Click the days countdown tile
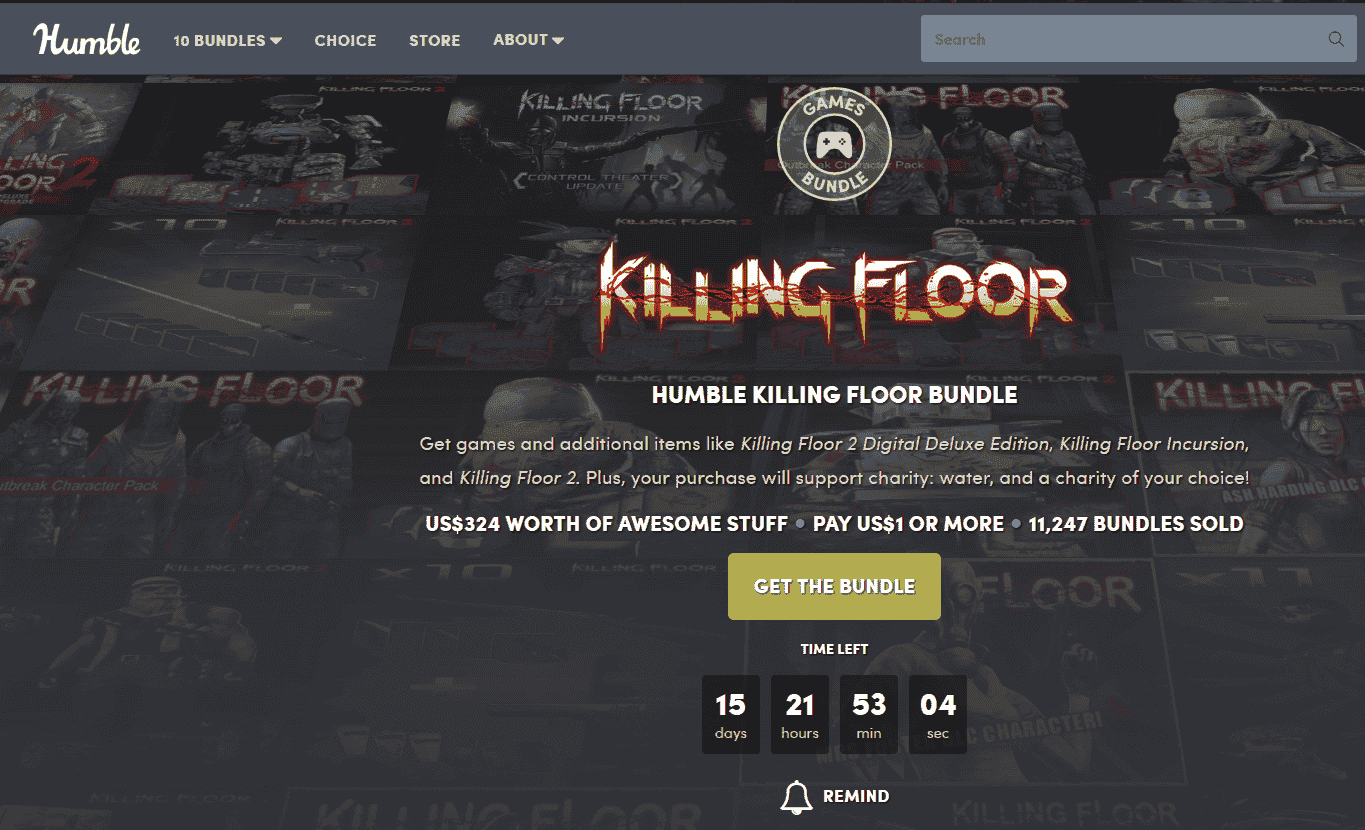The width and height of the screenshot is (1365, 830). 731,714
